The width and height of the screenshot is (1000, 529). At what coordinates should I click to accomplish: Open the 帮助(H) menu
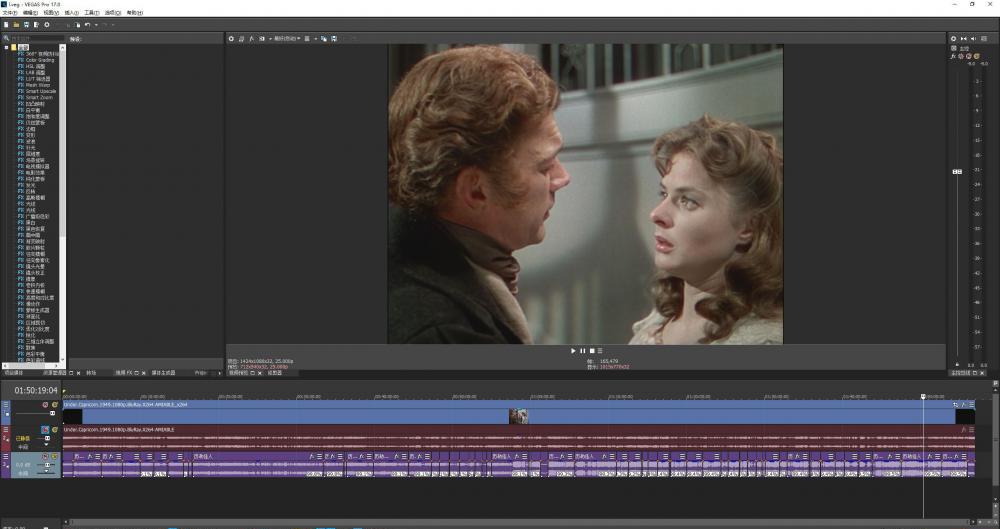135,13
